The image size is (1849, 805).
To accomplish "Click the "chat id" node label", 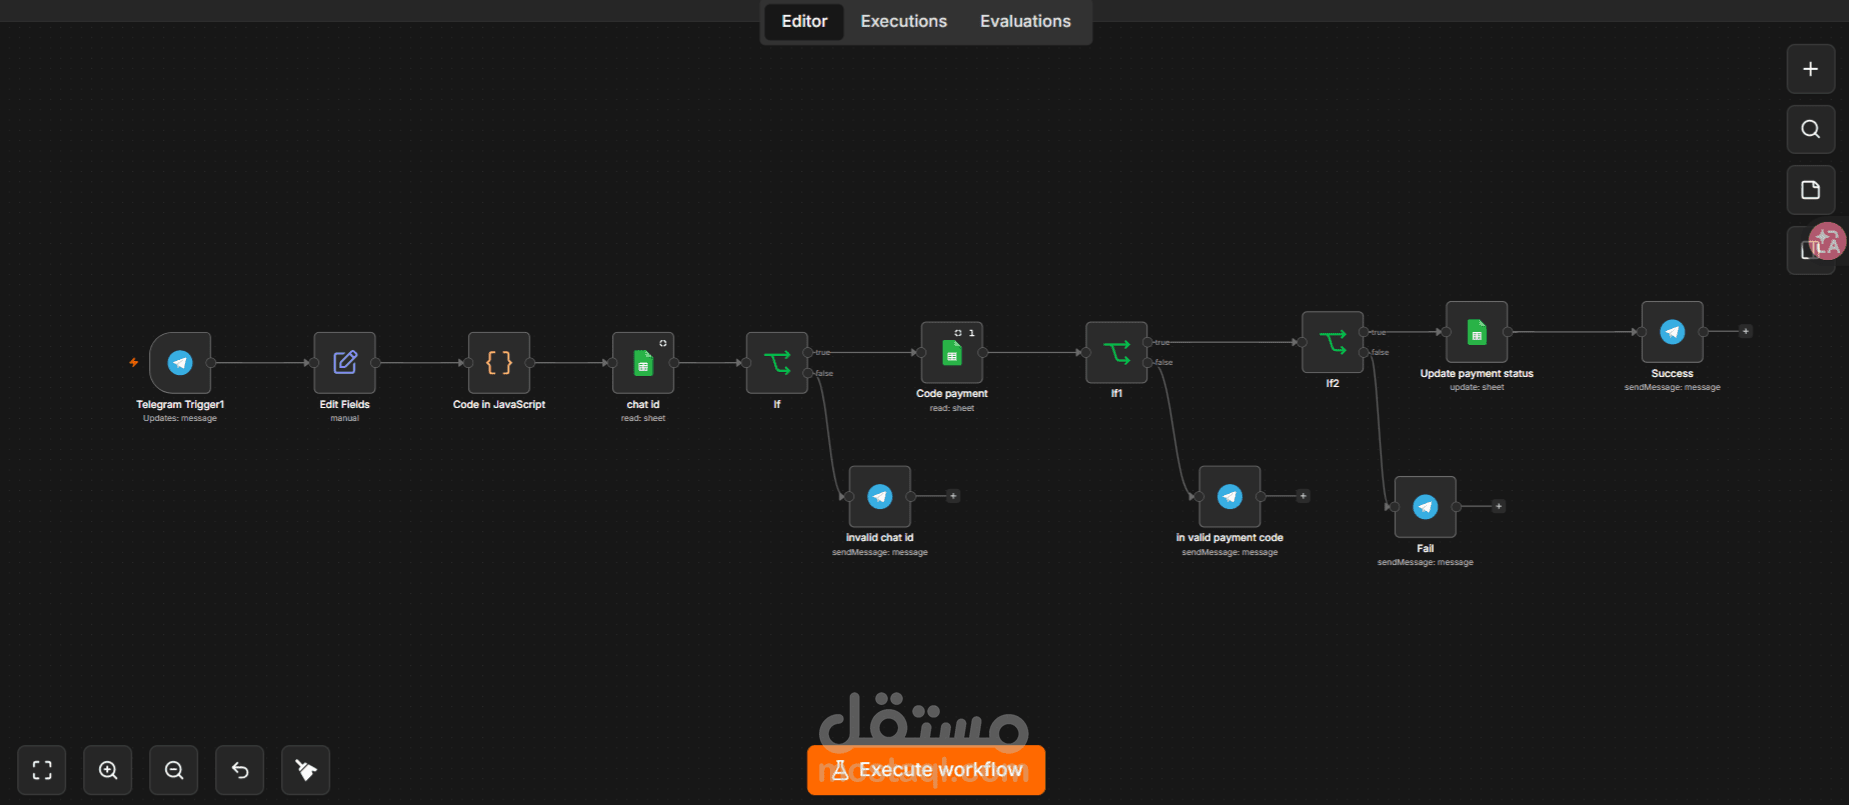I will tap(643, 405).
